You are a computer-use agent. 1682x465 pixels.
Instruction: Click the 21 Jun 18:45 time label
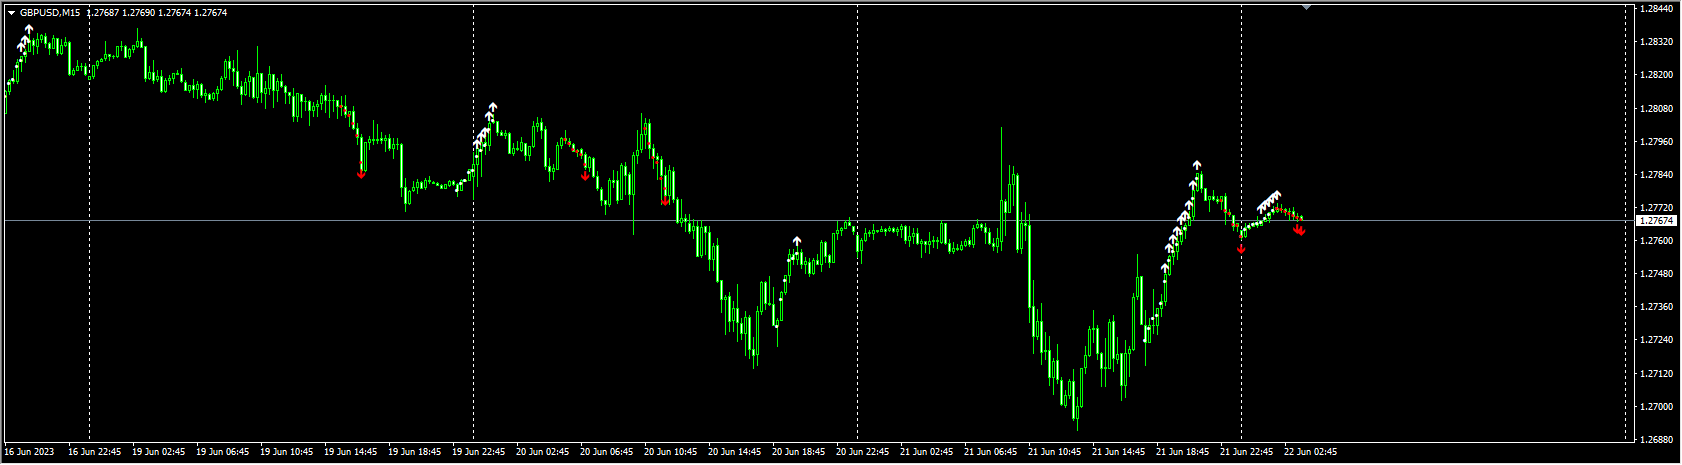coord(1182,452)
